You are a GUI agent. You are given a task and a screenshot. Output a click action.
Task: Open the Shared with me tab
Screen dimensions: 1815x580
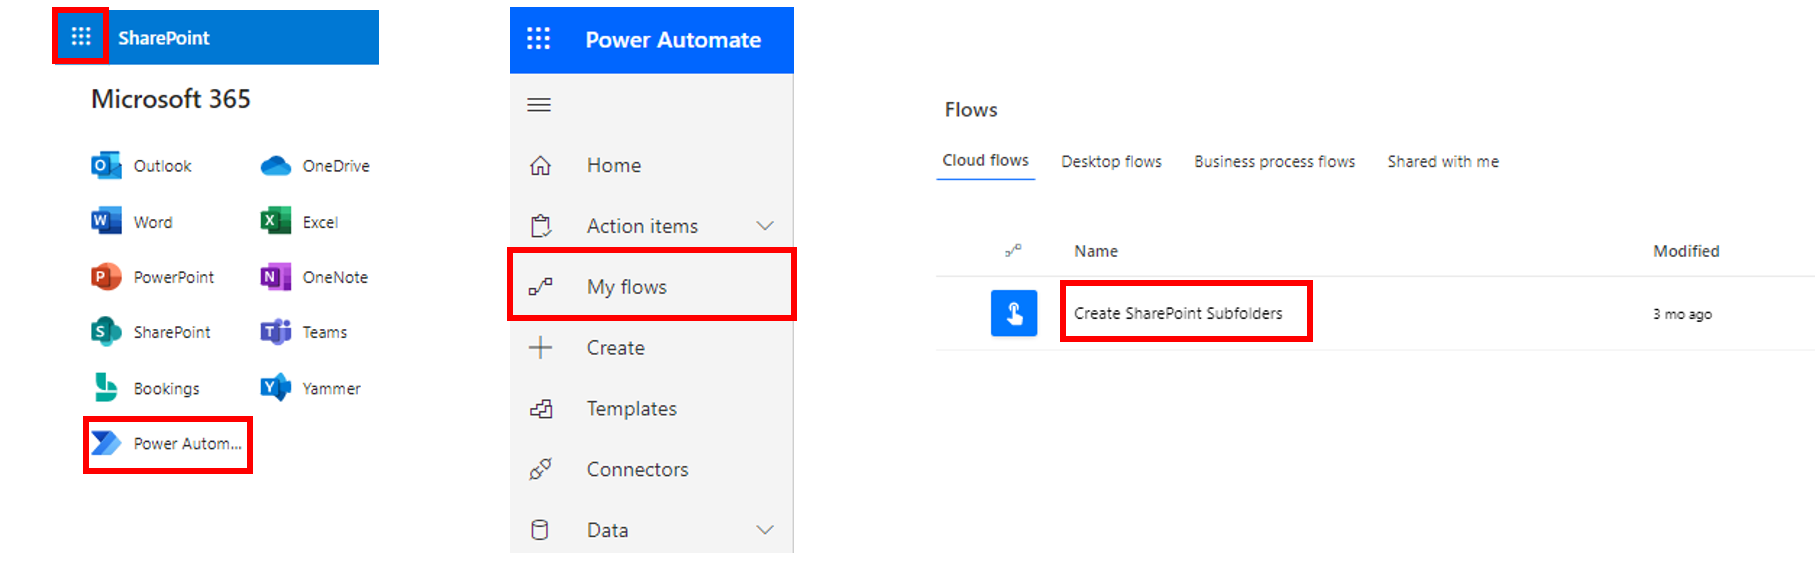(1442, 162)
